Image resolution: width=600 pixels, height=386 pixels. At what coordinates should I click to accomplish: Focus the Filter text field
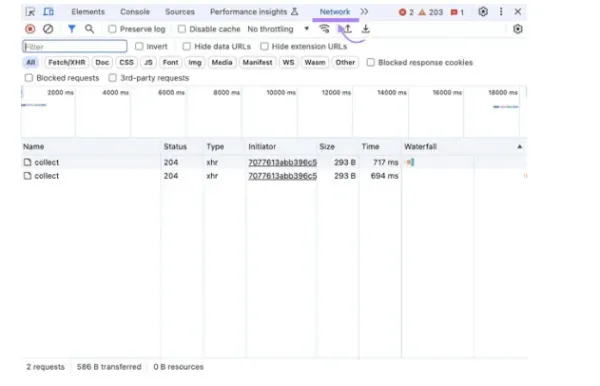pyautogui.click(x=75, y=47)
